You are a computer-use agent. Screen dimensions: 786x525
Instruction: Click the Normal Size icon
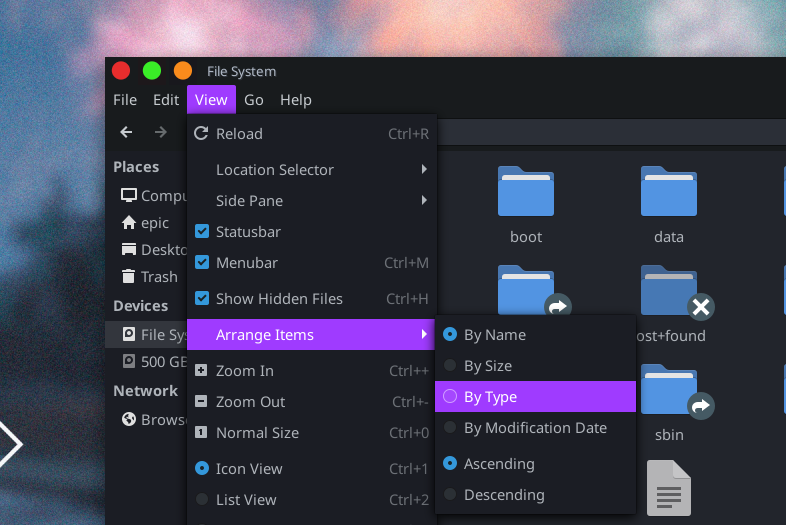point(201,432)
